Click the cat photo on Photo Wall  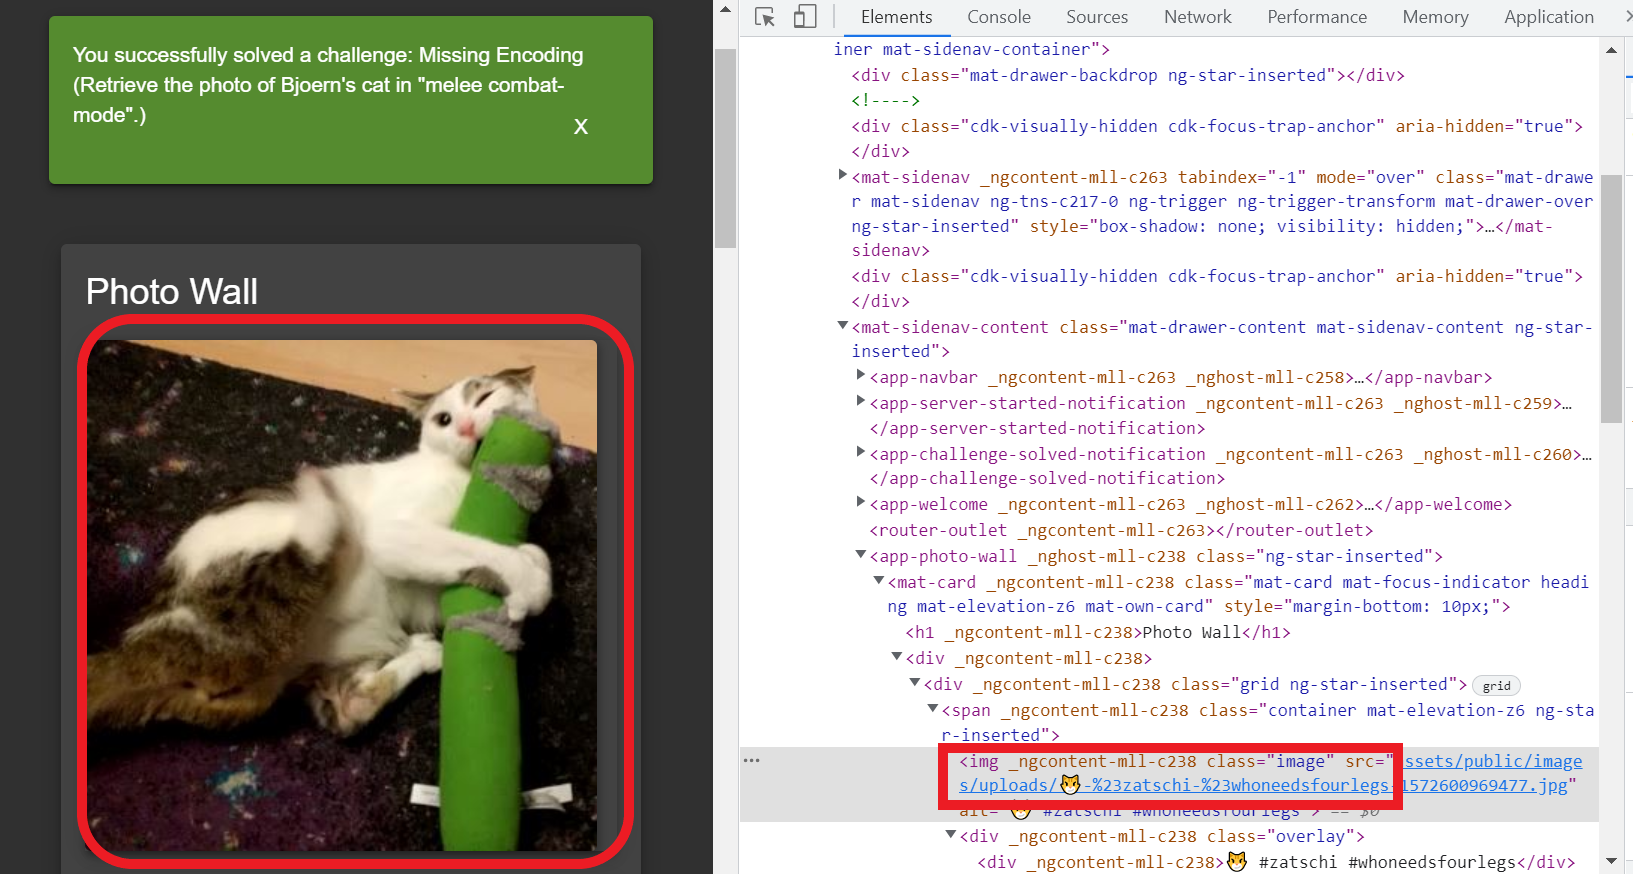(342, 595)
